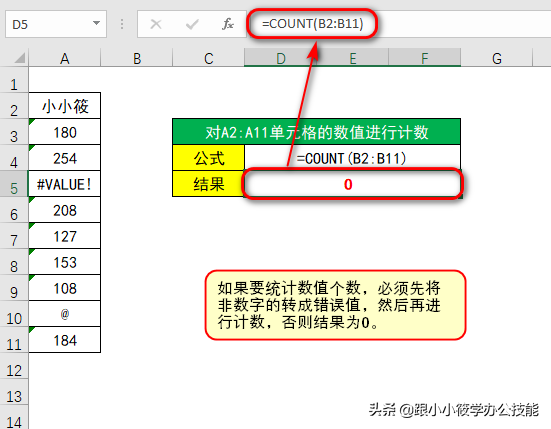Click cell containing 小小筱
551x429 pixels.
(65, 106)
